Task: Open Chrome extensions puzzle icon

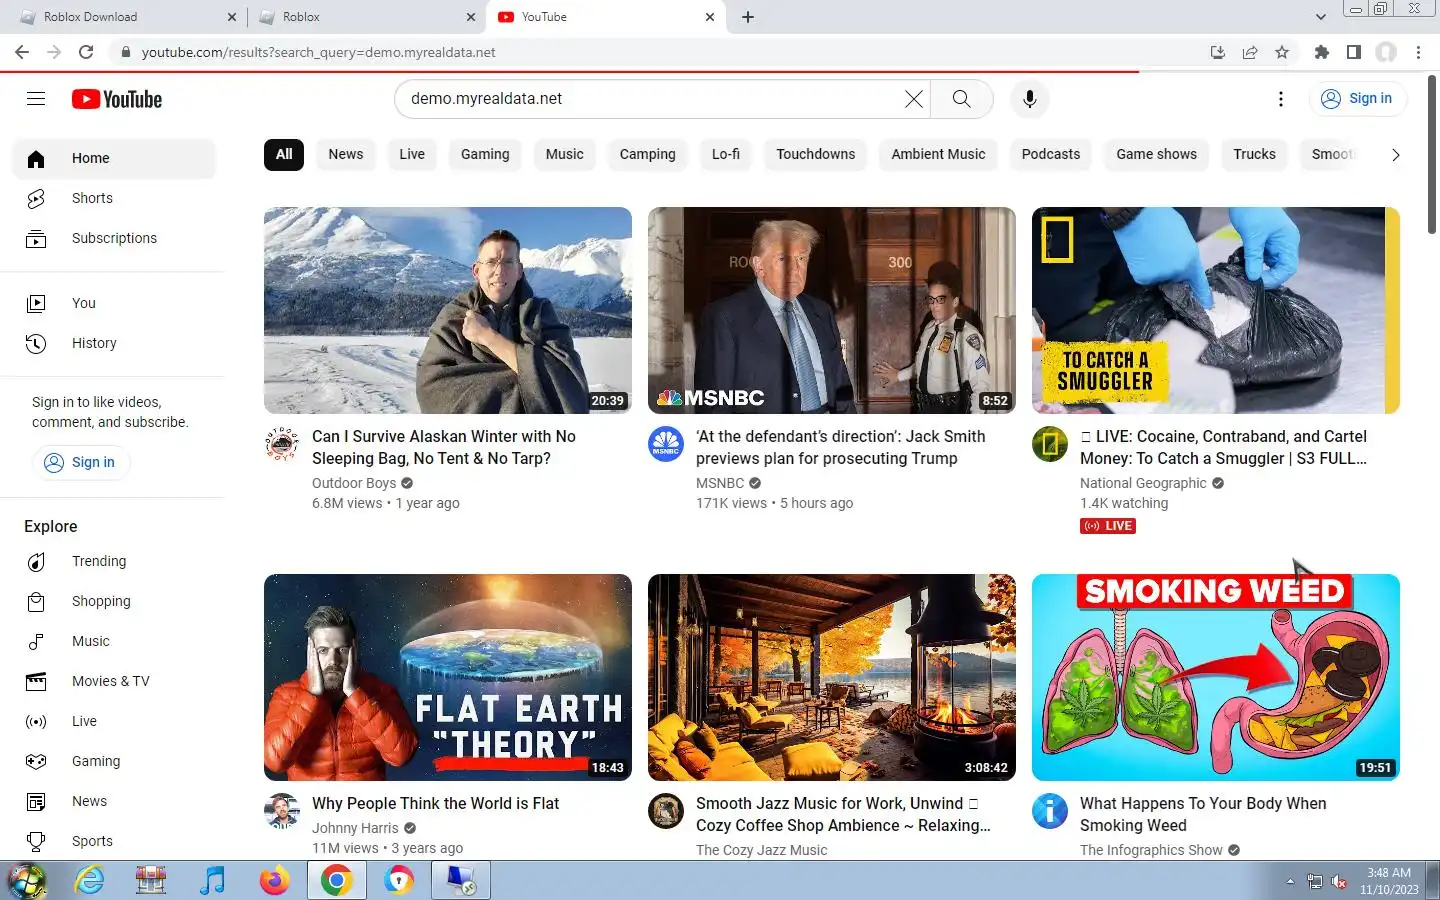Action: pyautogui.click(x=1322, y=52)
